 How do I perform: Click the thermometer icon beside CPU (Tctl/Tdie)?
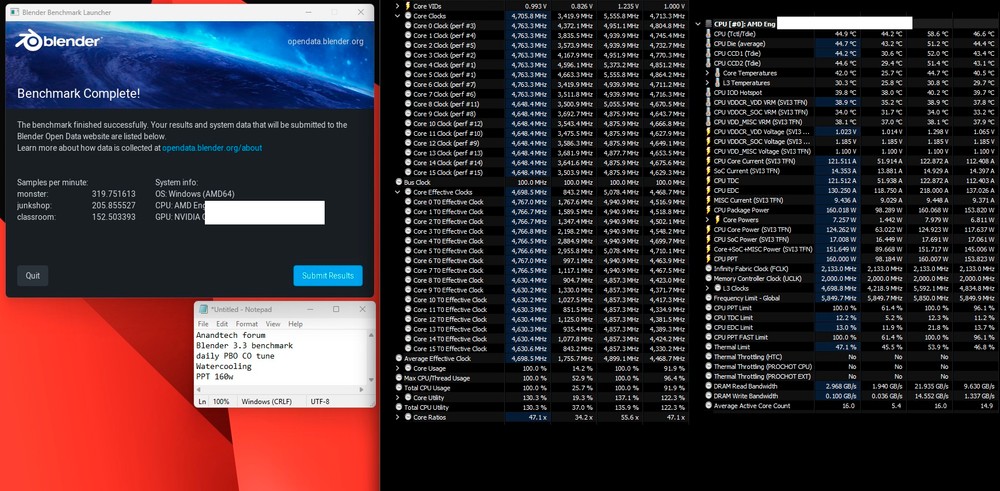tap(709, 33)
